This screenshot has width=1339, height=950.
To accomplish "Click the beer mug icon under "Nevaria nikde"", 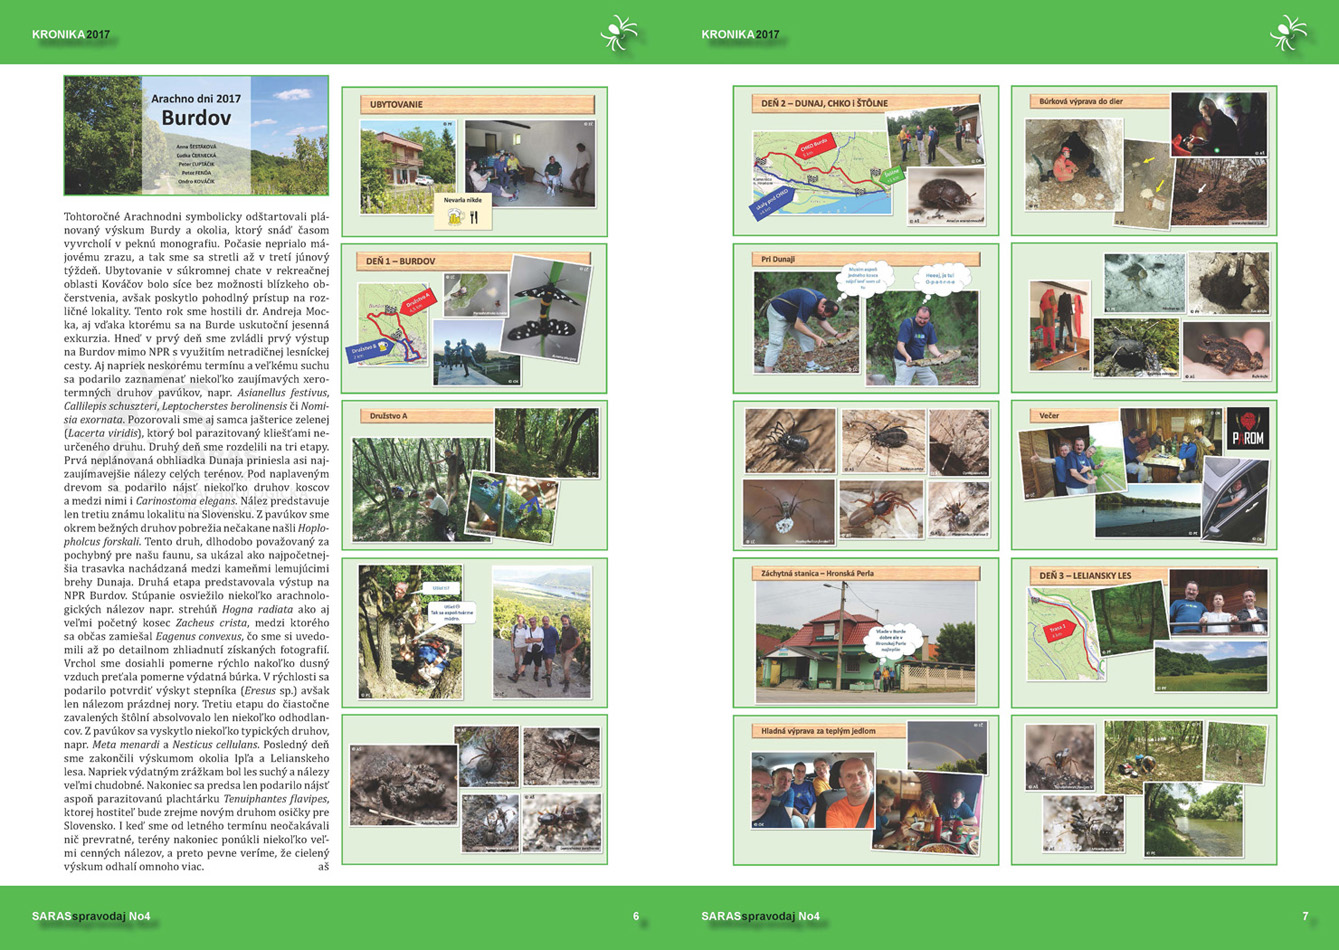I will tap(455, 217).
